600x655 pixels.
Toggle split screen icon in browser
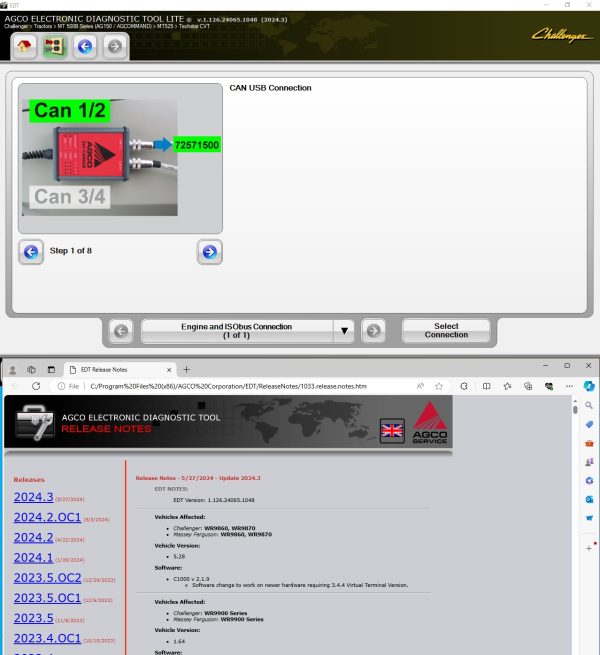point(486,386)
